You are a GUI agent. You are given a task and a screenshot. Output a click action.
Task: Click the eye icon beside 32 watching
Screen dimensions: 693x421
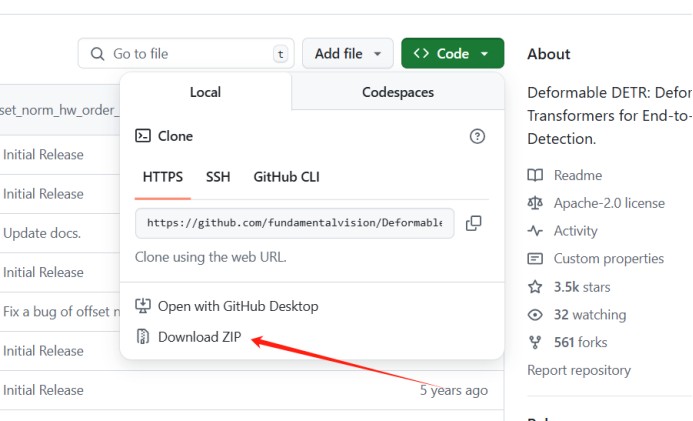[535, 315]
